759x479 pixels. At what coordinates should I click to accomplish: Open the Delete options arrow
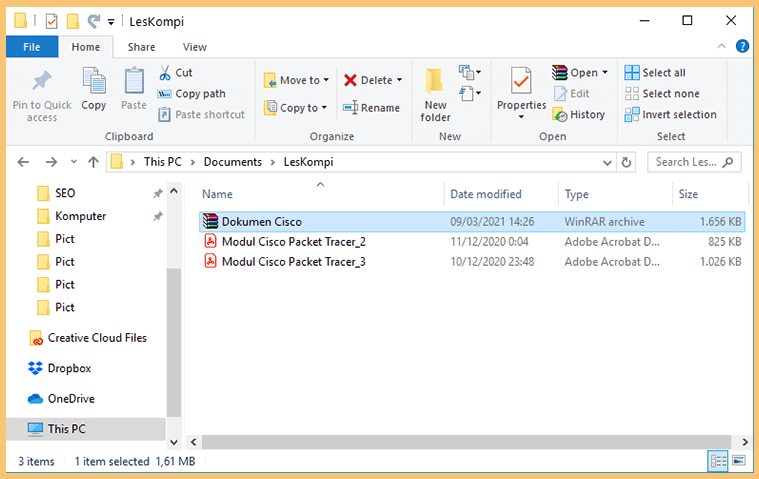tap(399, 80)
